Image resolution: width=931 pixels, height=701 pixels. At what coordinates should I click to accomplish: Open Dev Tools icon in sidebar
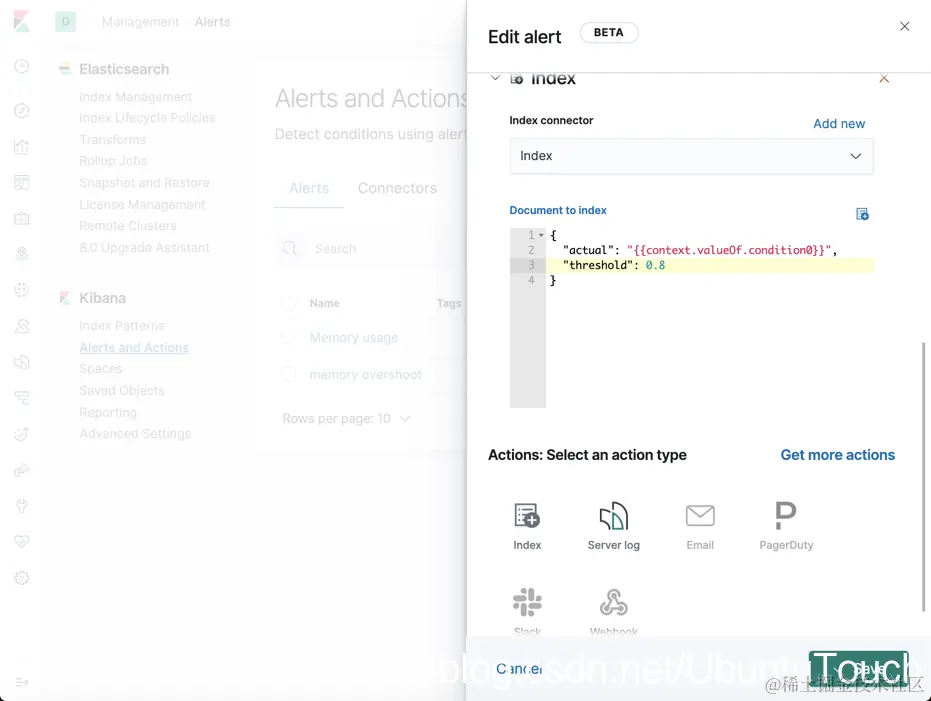pos(21,506)
